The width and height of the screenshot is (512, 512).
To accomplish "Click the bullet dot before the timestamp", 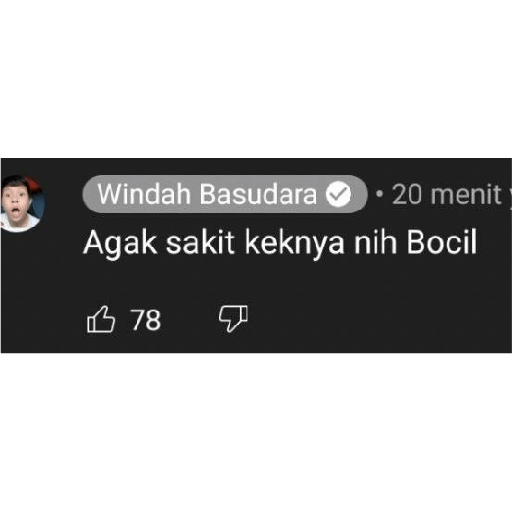I will 379,193.
